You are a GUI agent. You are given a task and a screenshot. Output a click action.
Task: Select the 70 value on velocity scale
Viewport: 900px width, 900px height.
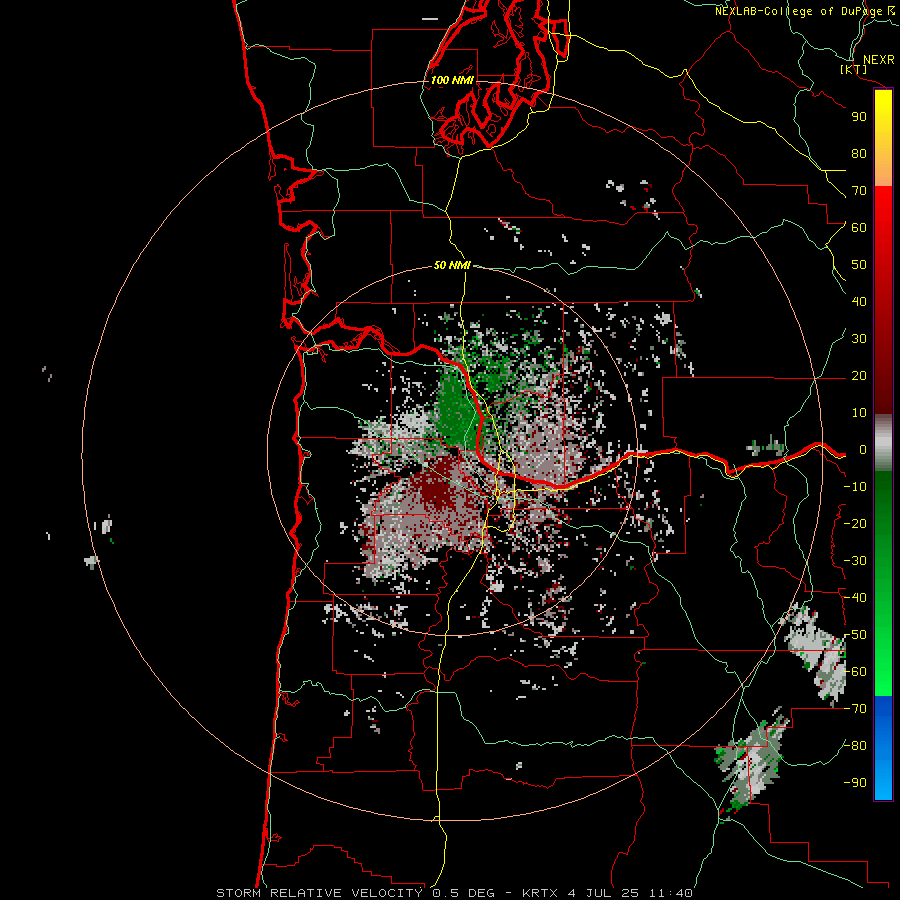[859, 191]
